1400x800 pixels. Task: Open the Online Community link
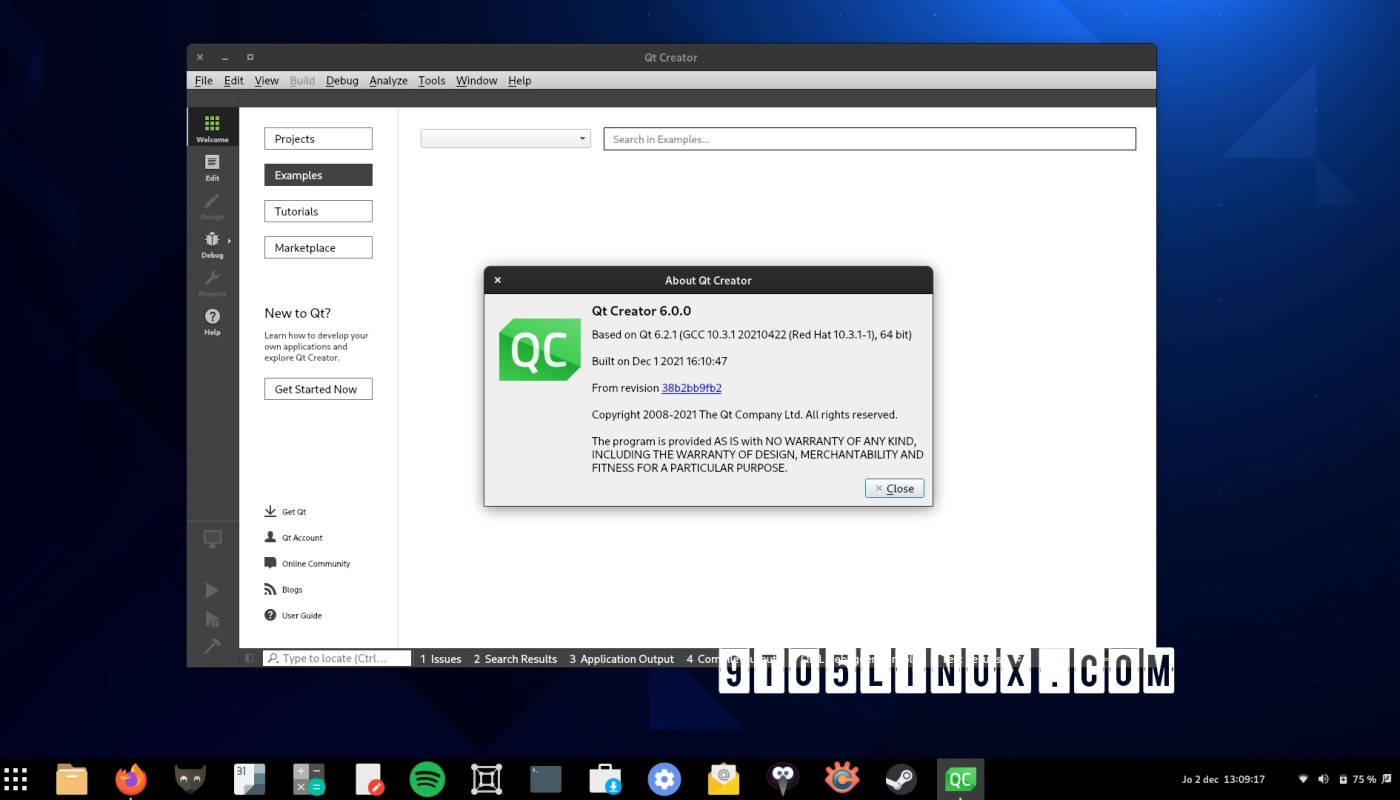click(x=307, y=563)
